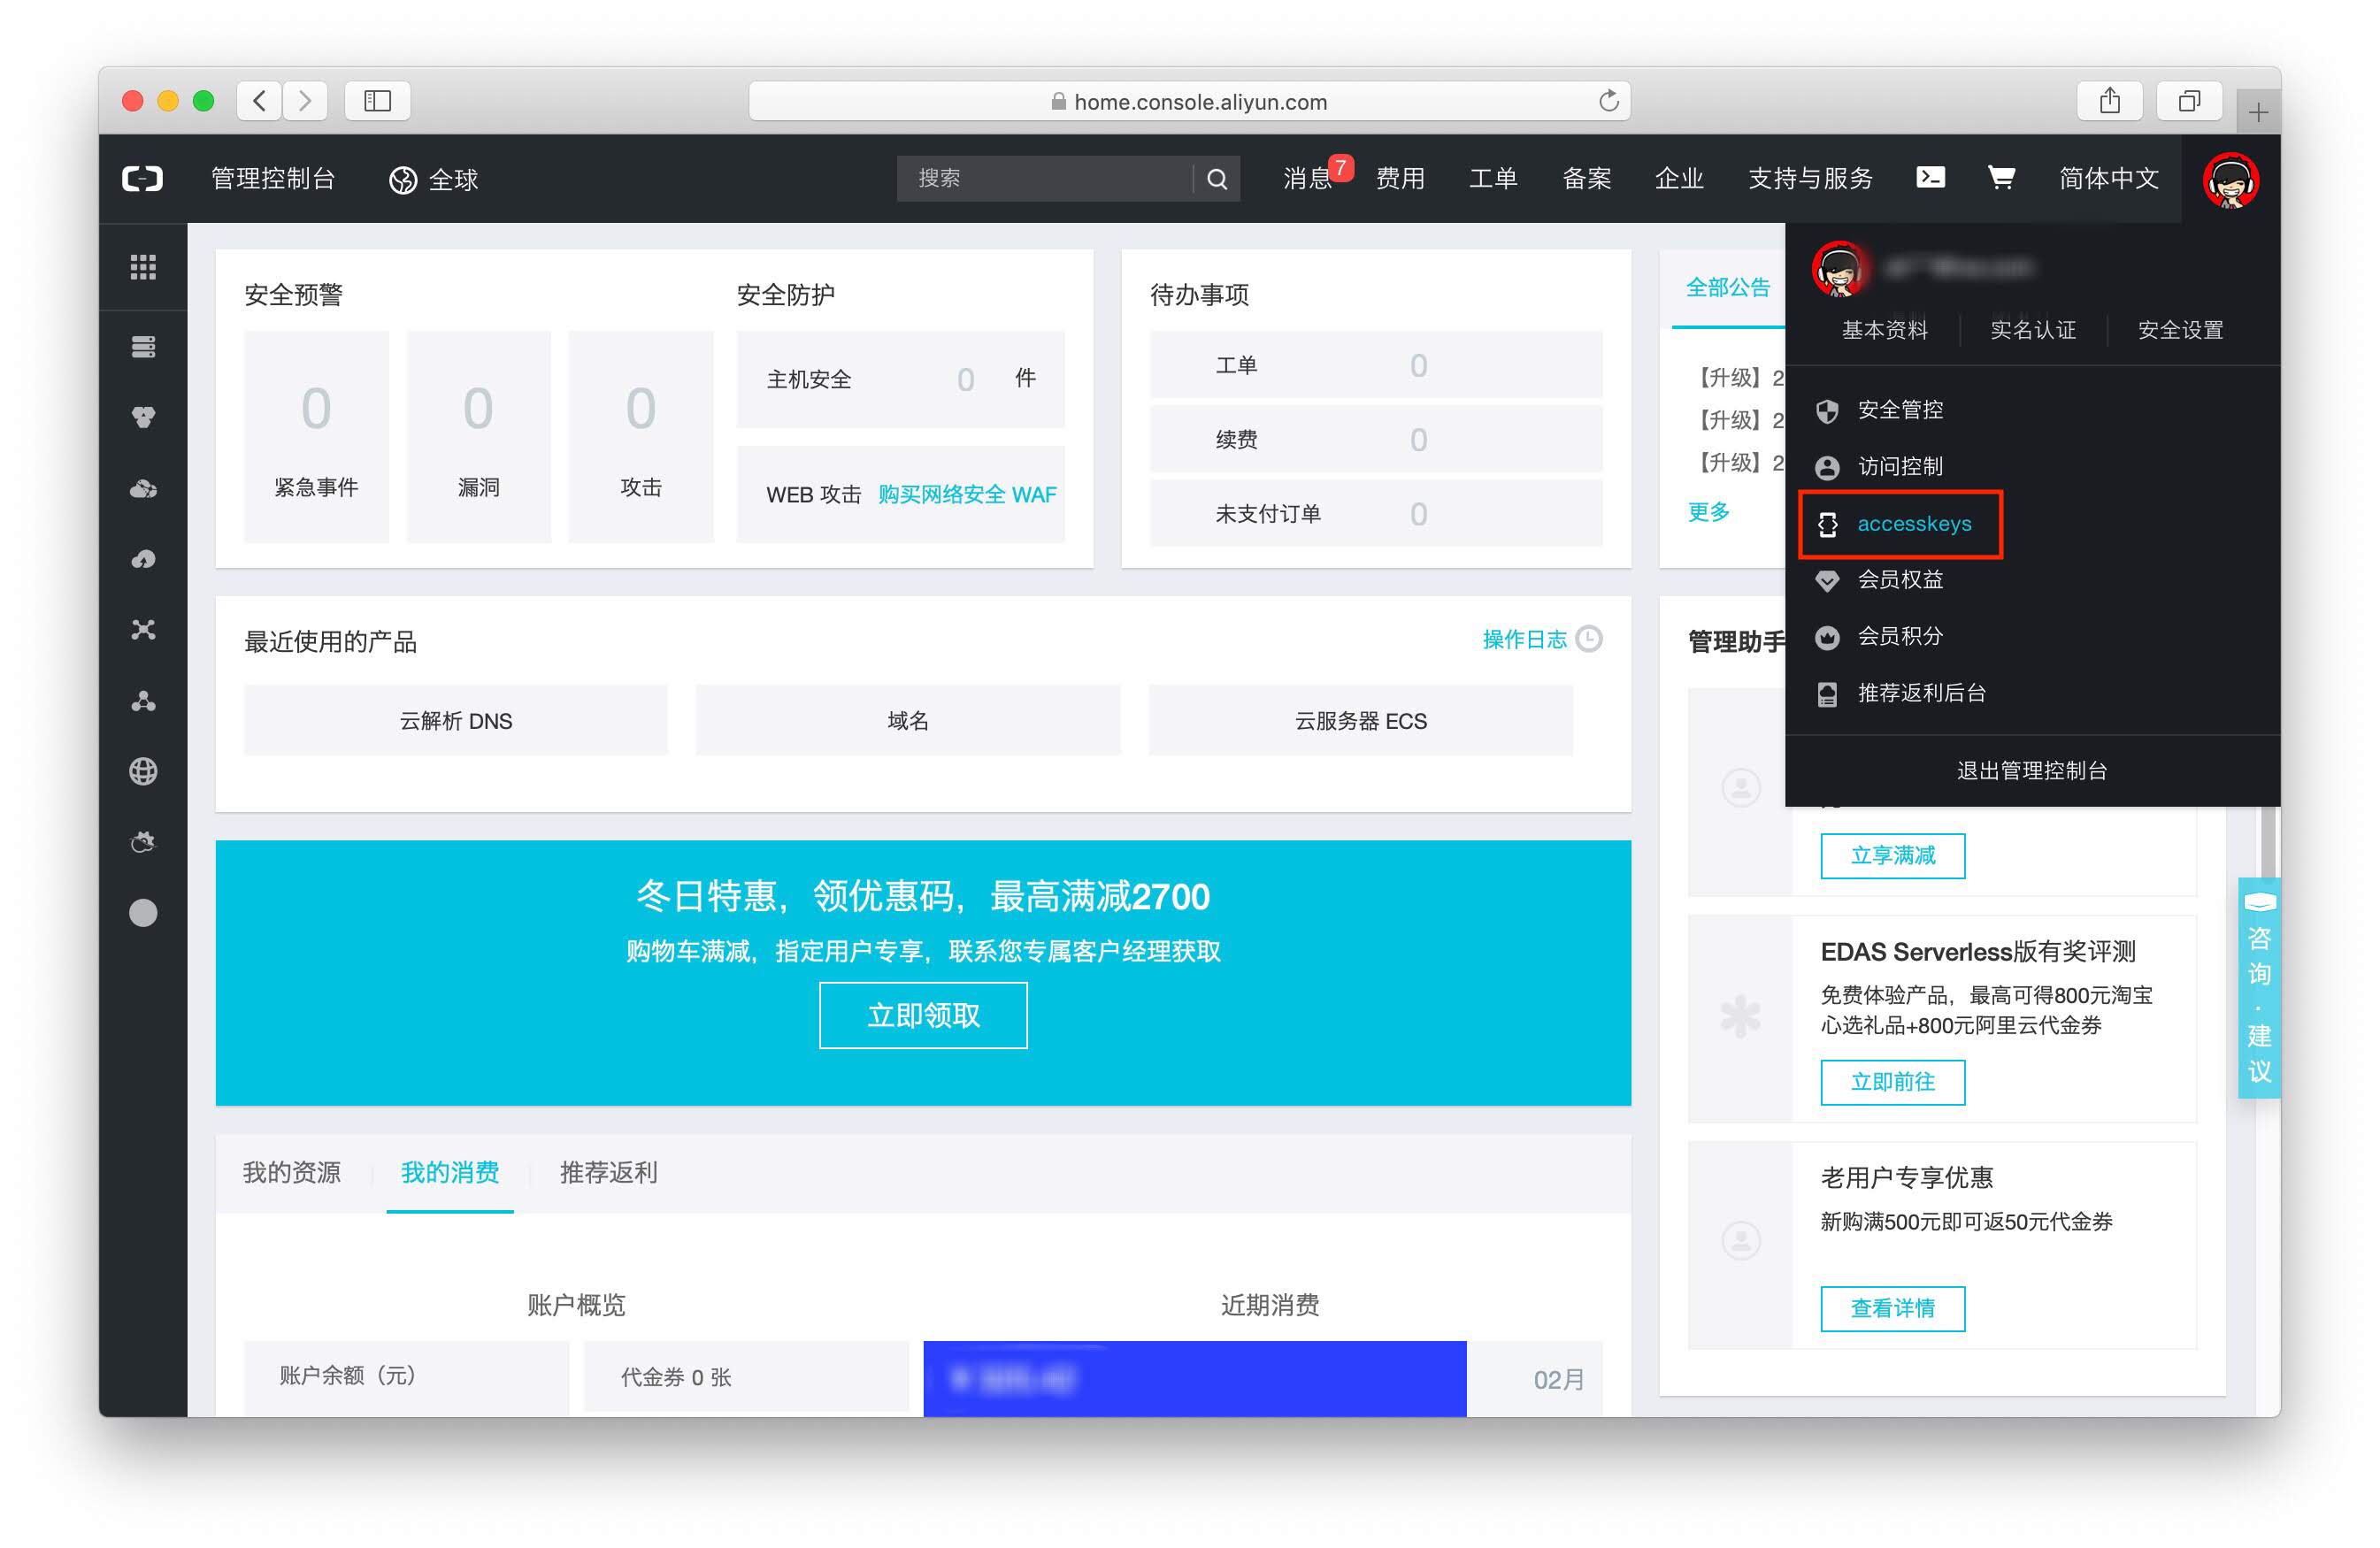
Task: Open the Cloud Shell terminal icon
Action: tap(1929, 178)
